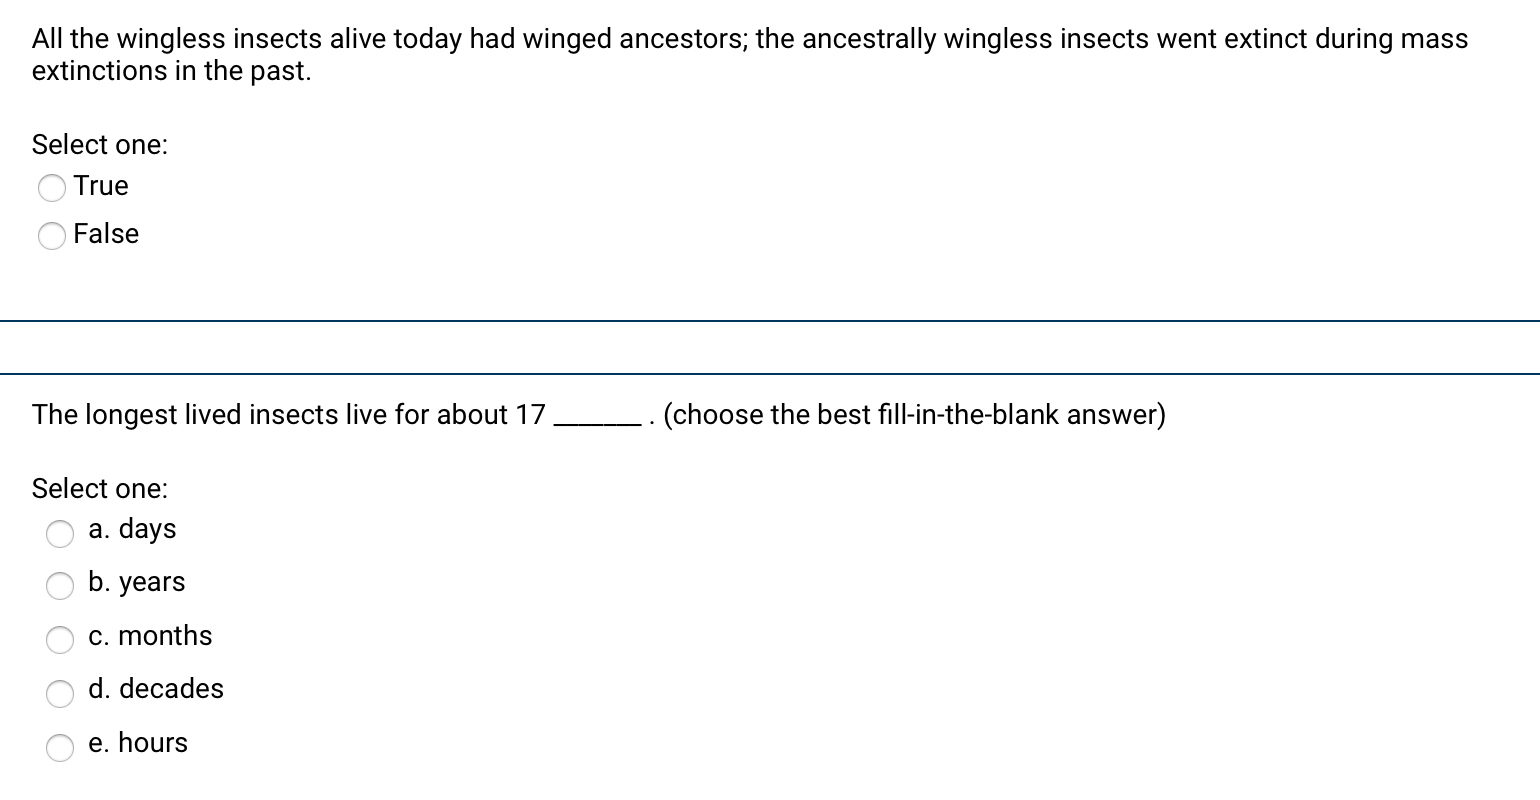1540x800 pixels.
Task: Click the years answer text
Action: point(136,583)
